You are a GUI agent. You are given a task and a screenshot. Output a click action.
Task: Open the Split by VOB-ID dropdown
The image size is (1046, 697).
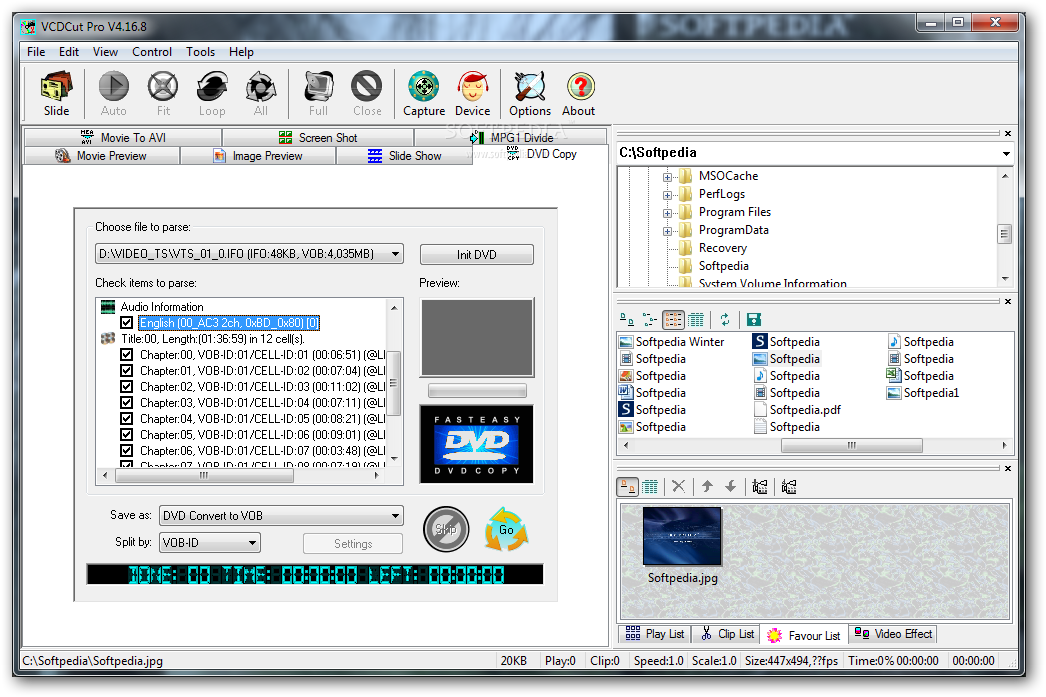pos(252,543)
